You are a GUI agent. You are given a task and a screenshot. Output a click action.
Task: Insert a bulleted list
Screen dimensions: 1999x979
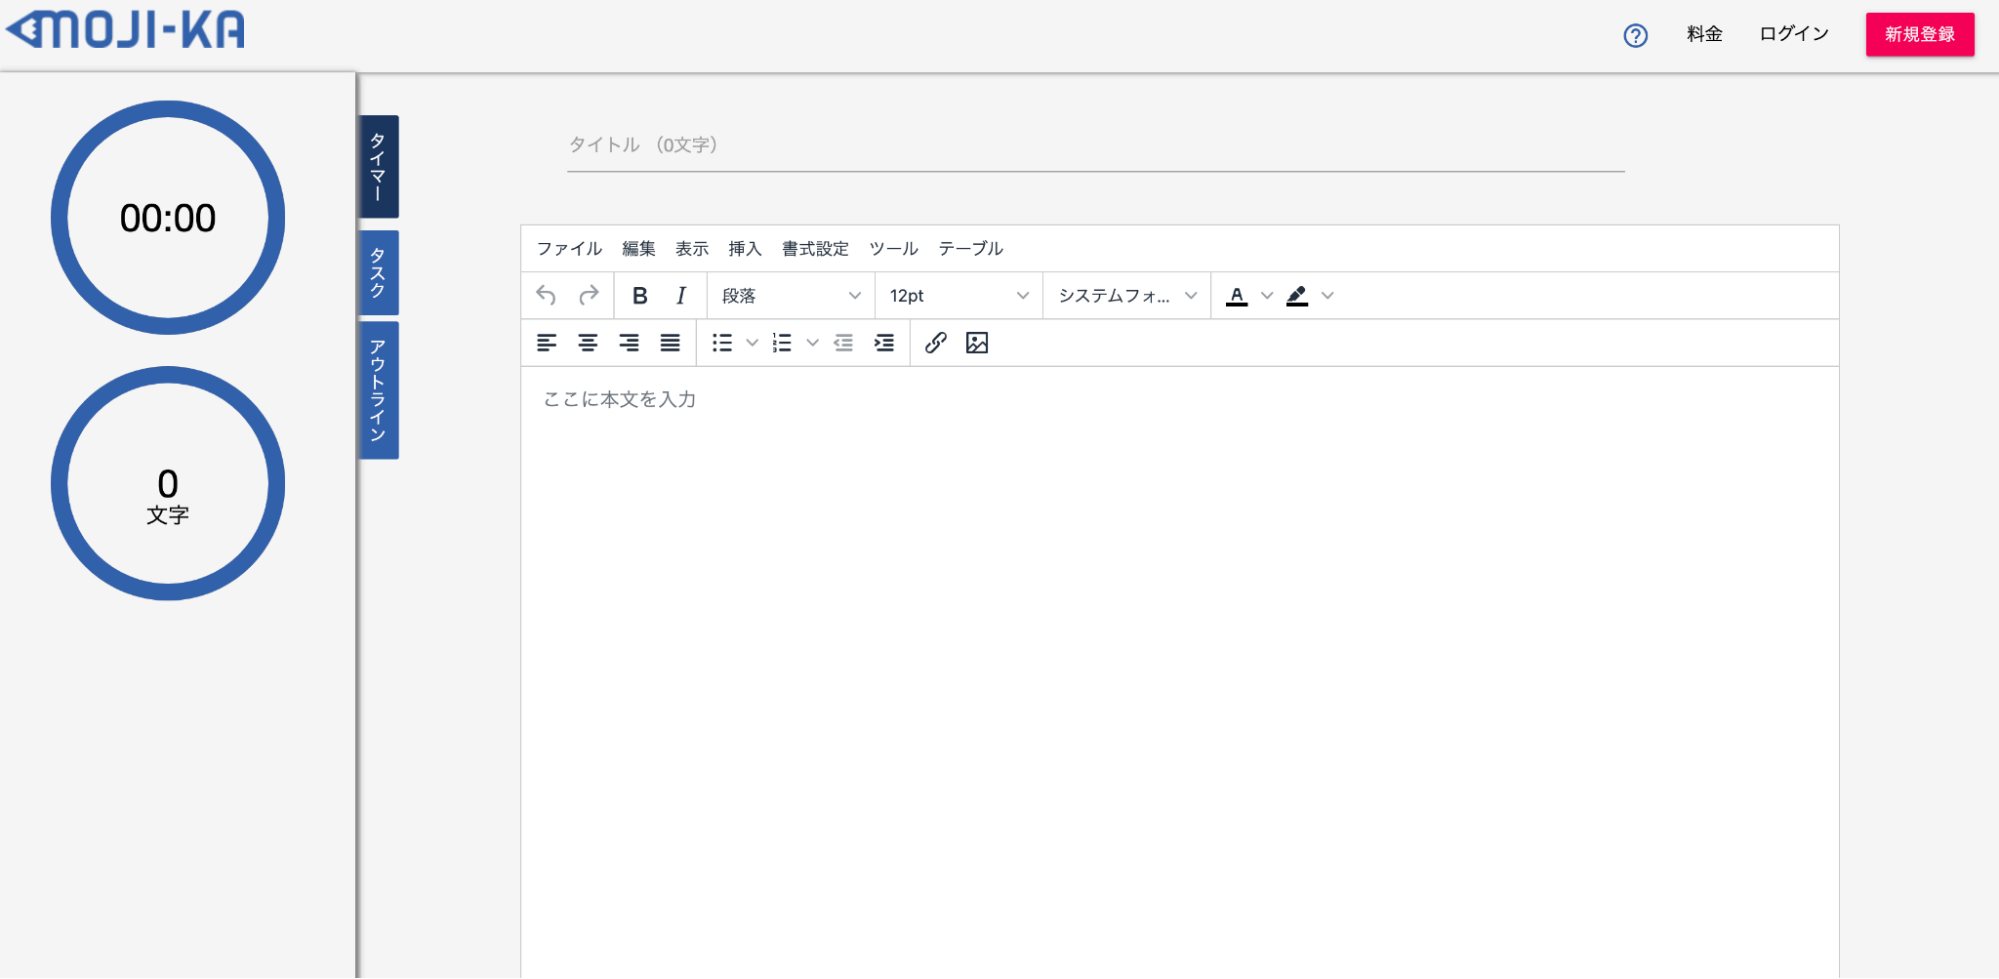[722, 343]
